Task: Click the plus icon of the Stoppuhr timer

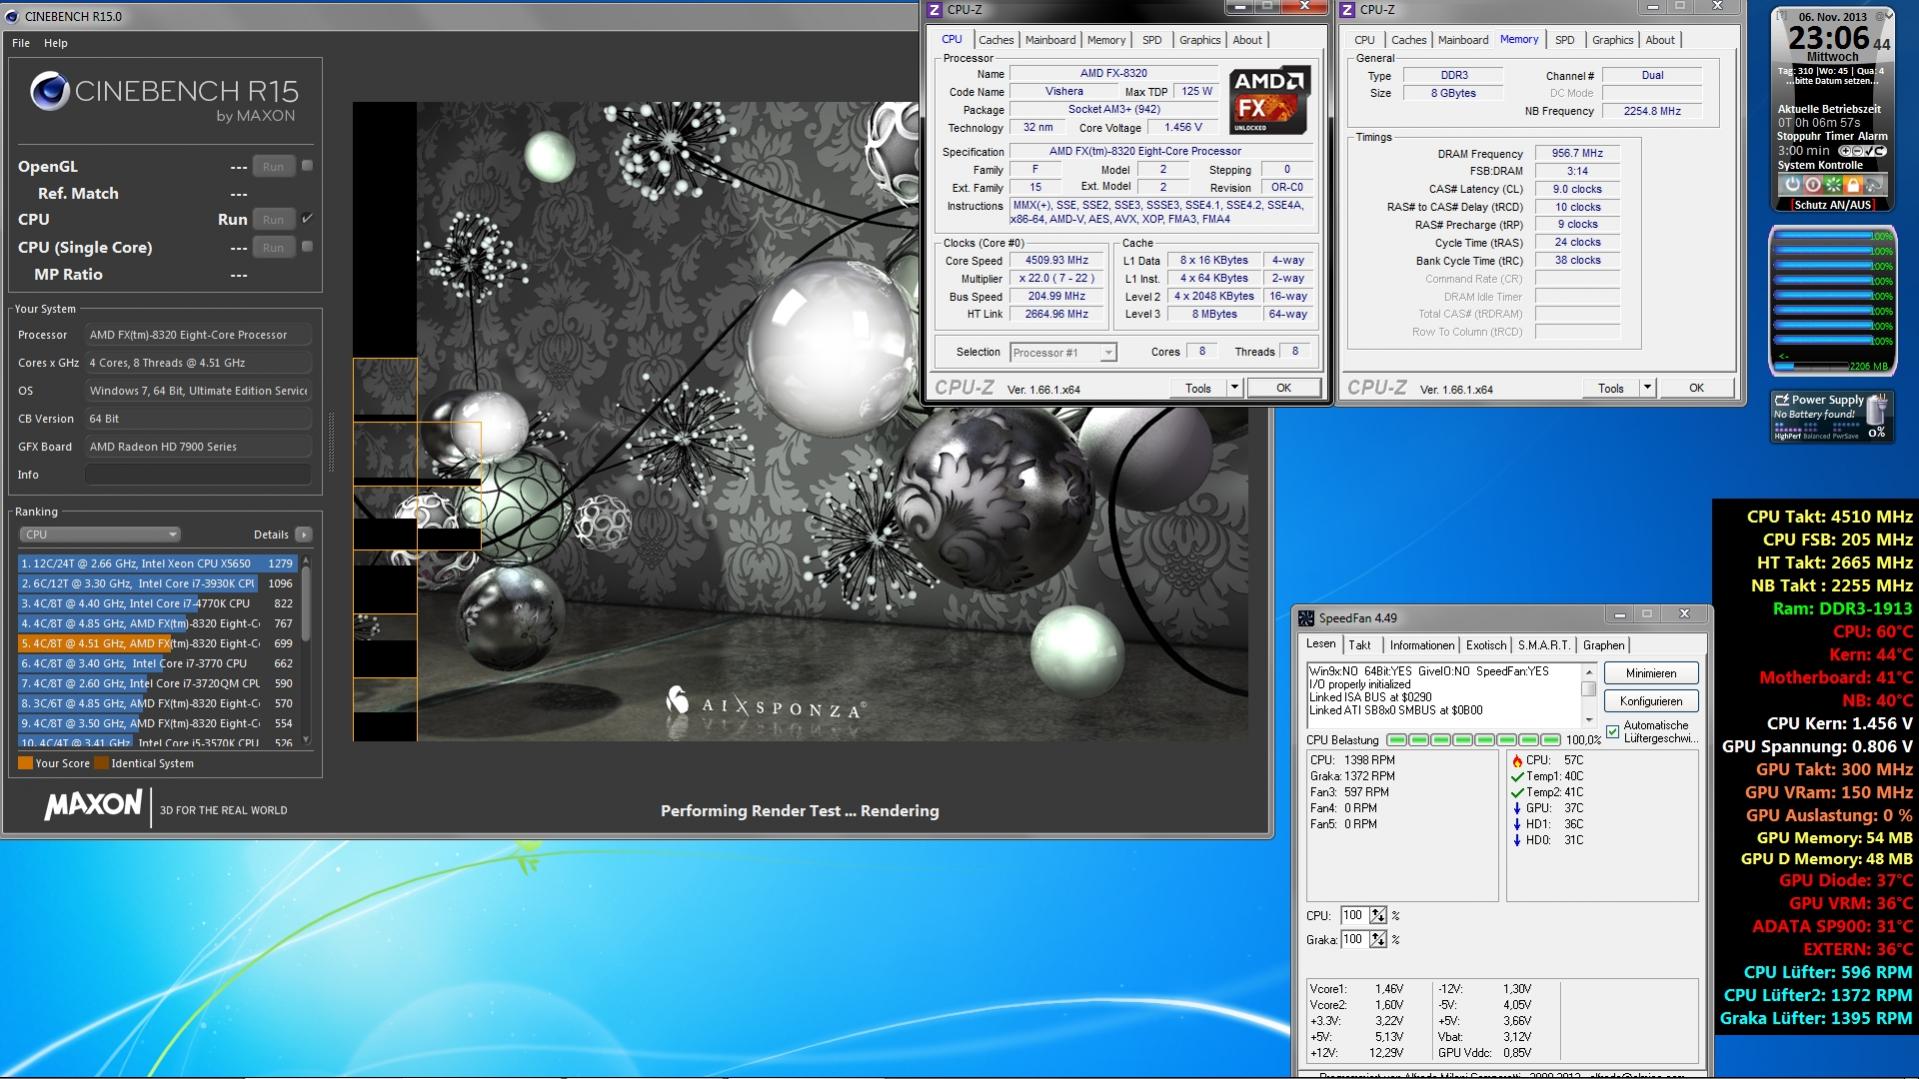Action: coord(1845,151)
